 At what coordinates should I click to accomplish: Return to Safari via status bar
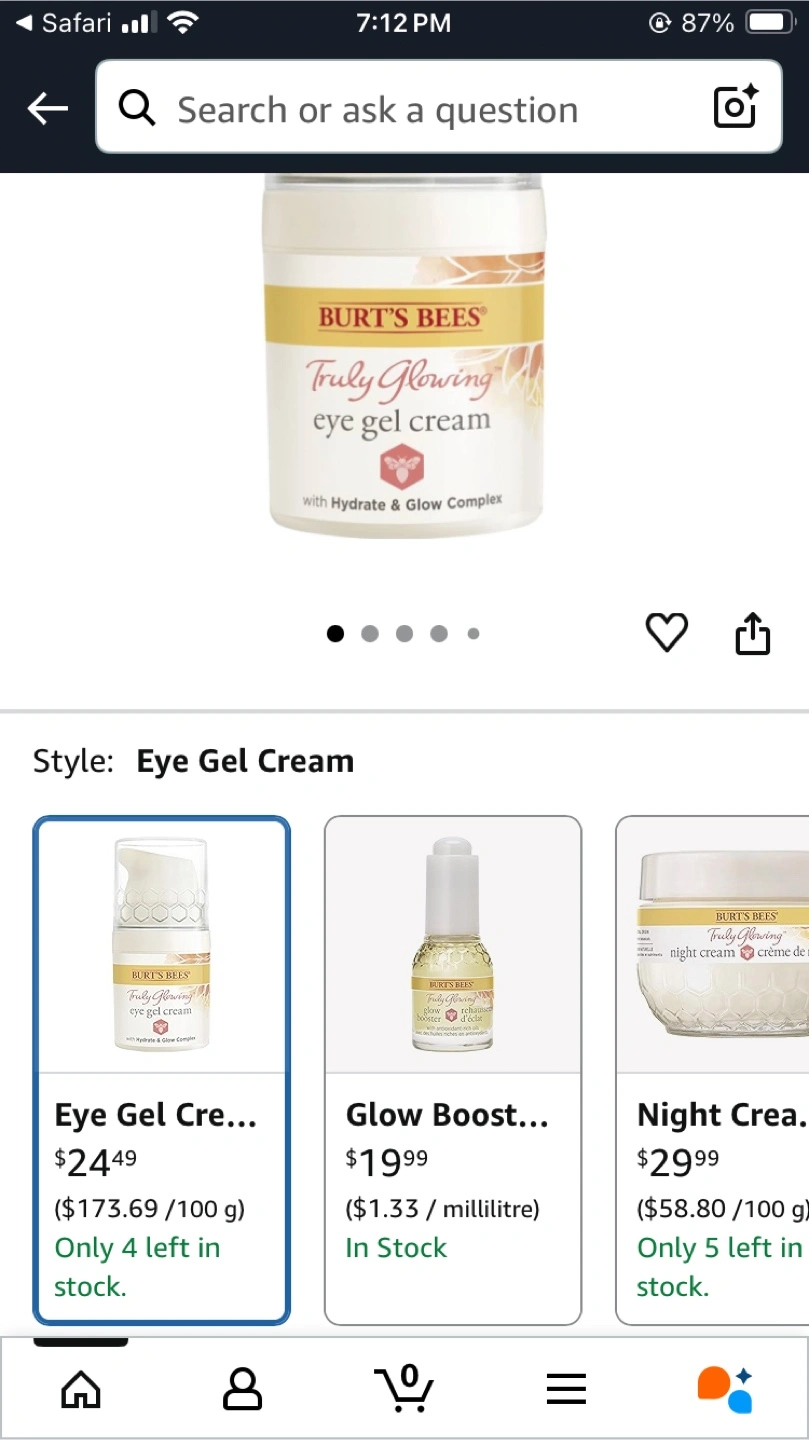point(63,22)
